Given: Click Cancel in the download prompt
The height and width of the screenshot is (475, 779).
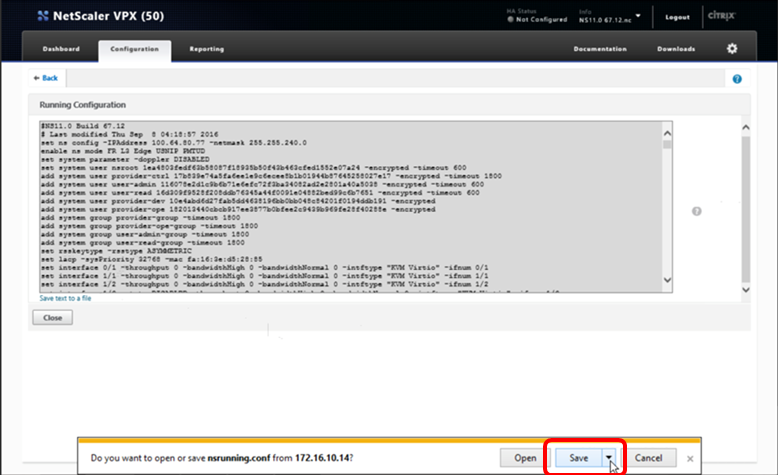Looking at the screenshot, I should click(x=648, y=458).
